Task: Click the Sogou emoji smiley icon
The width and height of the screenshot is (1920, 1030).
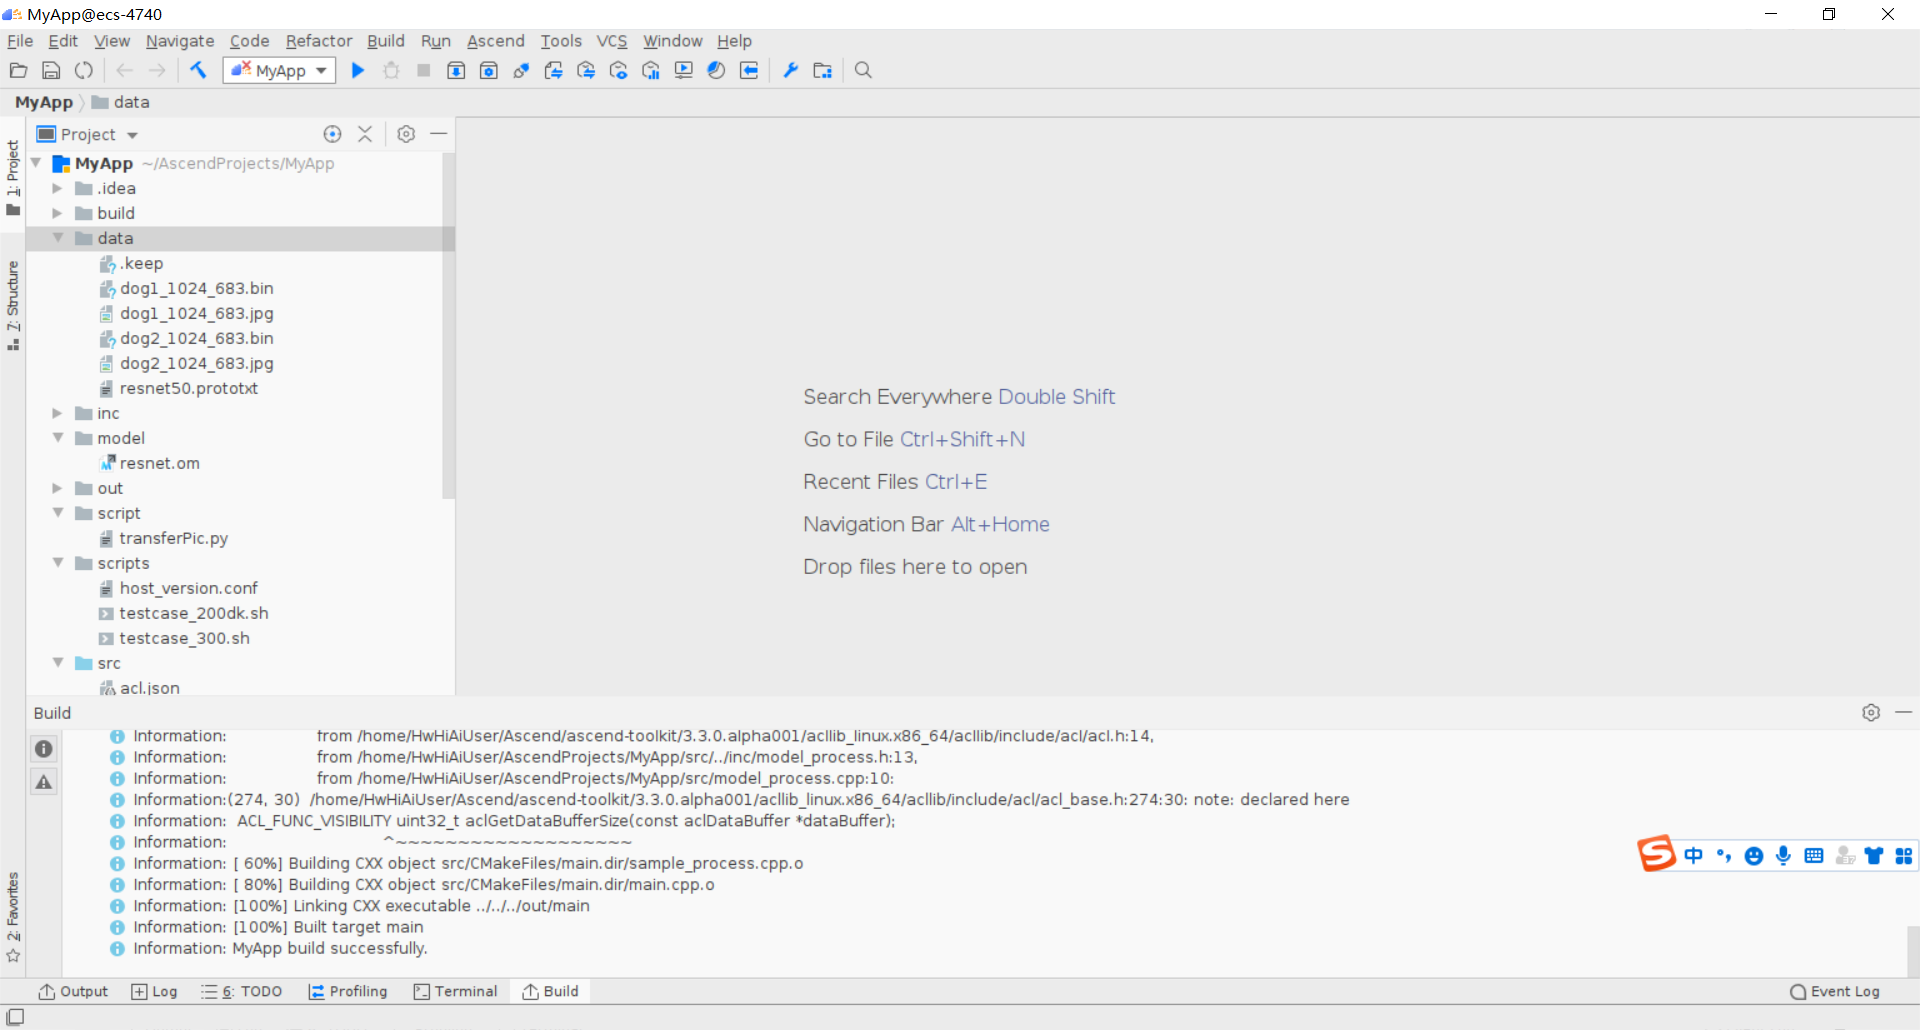Action: click(1753, 856)
